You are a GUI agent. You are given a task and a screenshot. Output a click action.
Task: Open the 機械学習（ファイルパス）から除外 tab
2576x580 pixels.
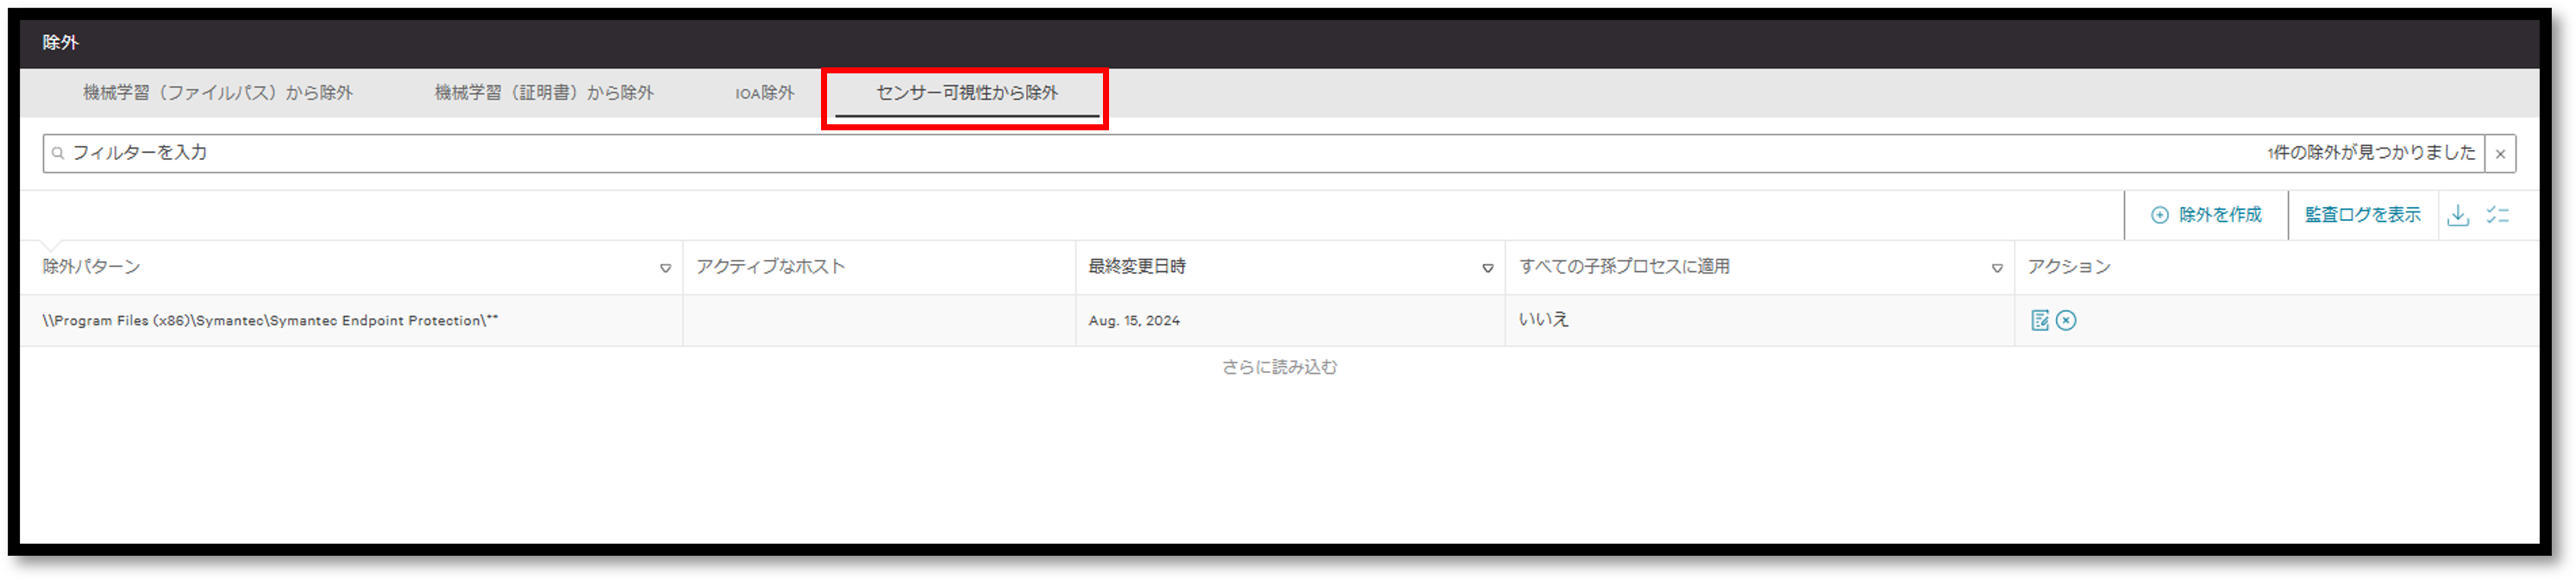point(218,93)
